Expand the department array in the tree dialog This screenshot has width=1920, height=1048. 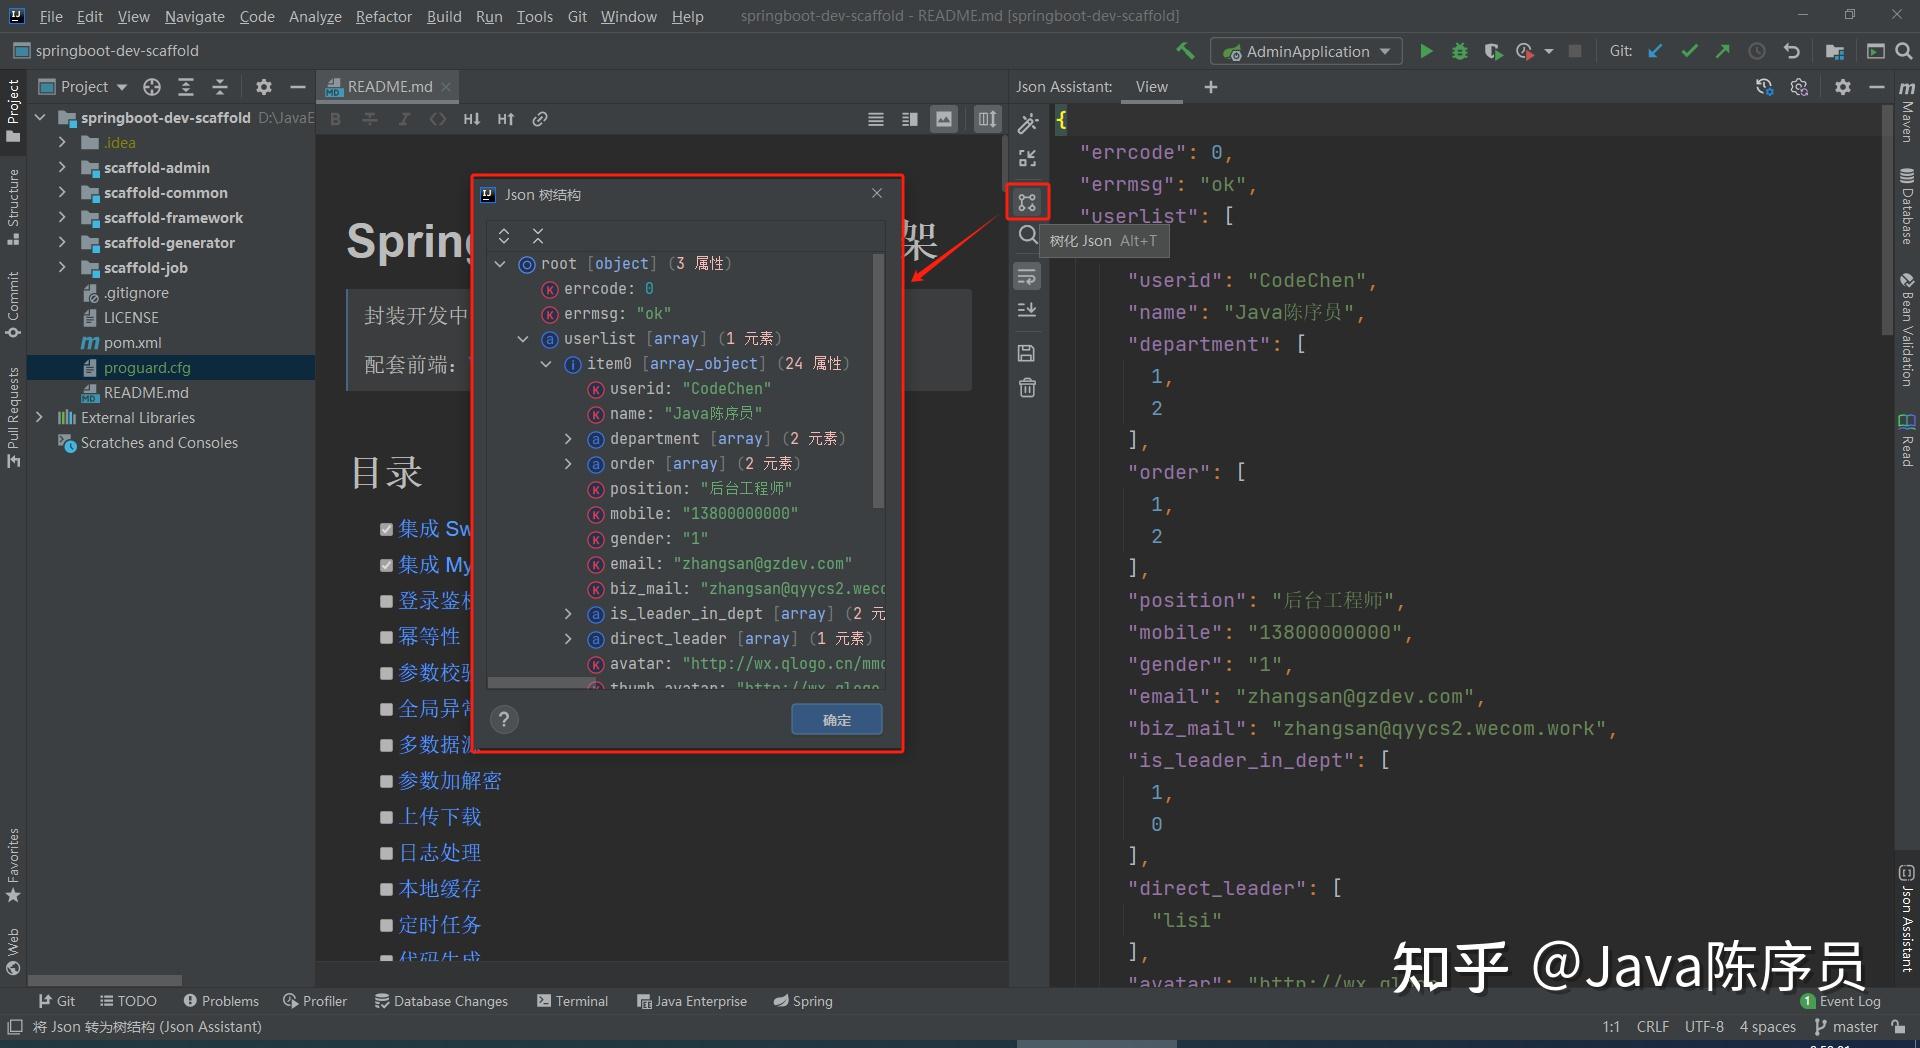568,439
